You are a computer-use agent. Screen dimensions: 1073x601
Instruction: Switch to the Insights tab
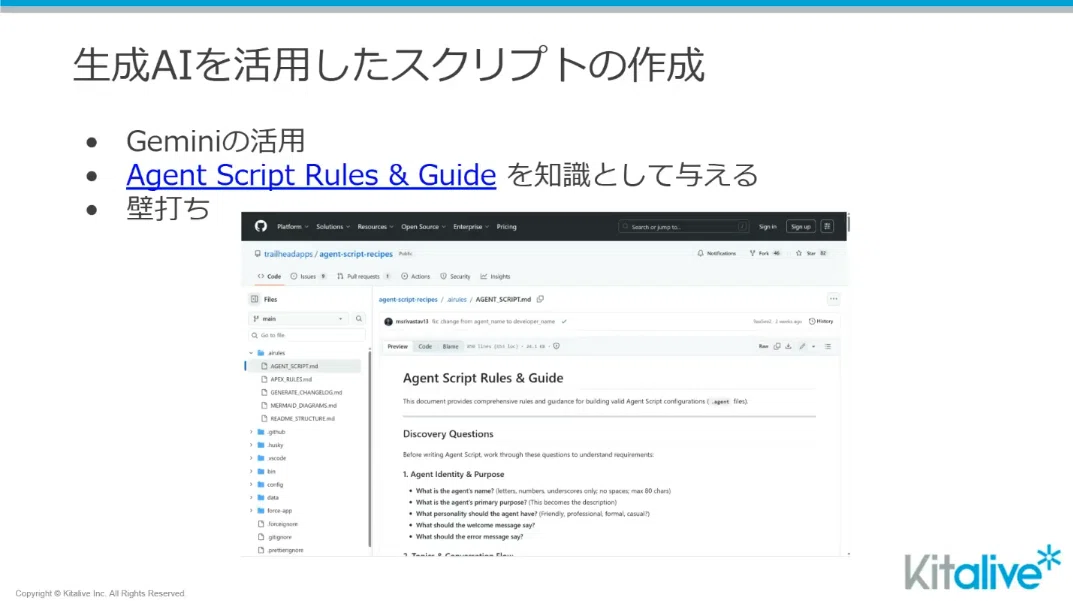pyautogui.click(x=495, y=277)
